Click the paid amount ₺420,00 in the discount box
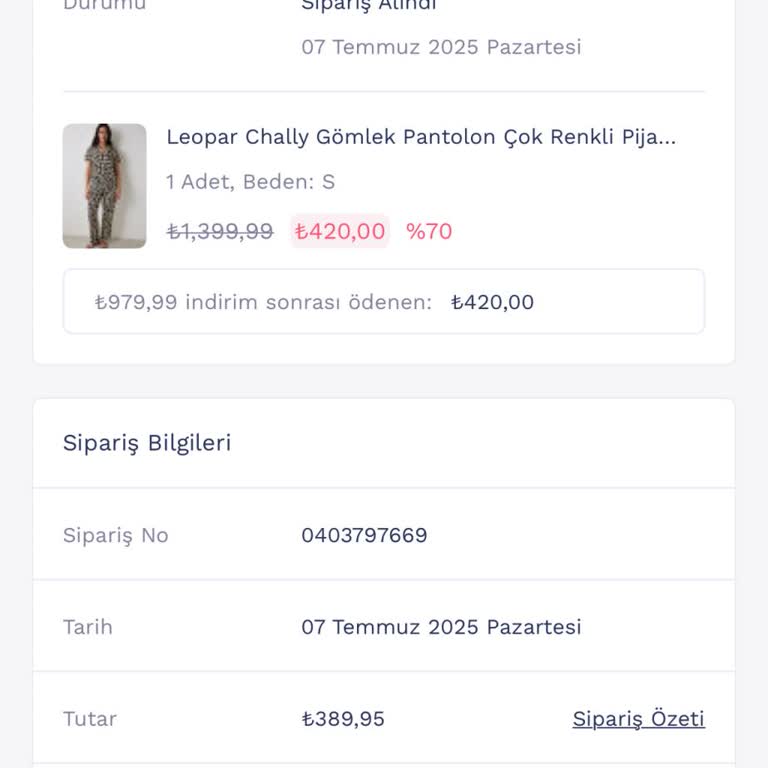Image resolution: width=768 pixels, height=768 pixels. (492, 302)
